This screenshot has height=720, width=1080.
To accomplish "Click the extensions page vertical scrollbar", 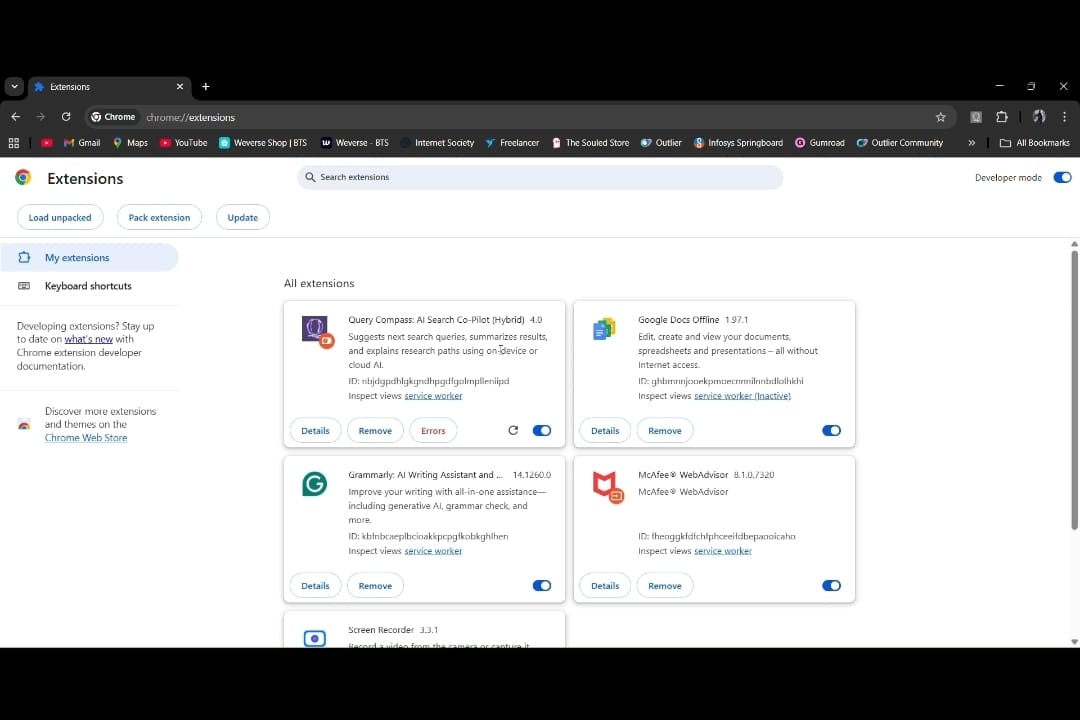I will tap(1074, 390).
